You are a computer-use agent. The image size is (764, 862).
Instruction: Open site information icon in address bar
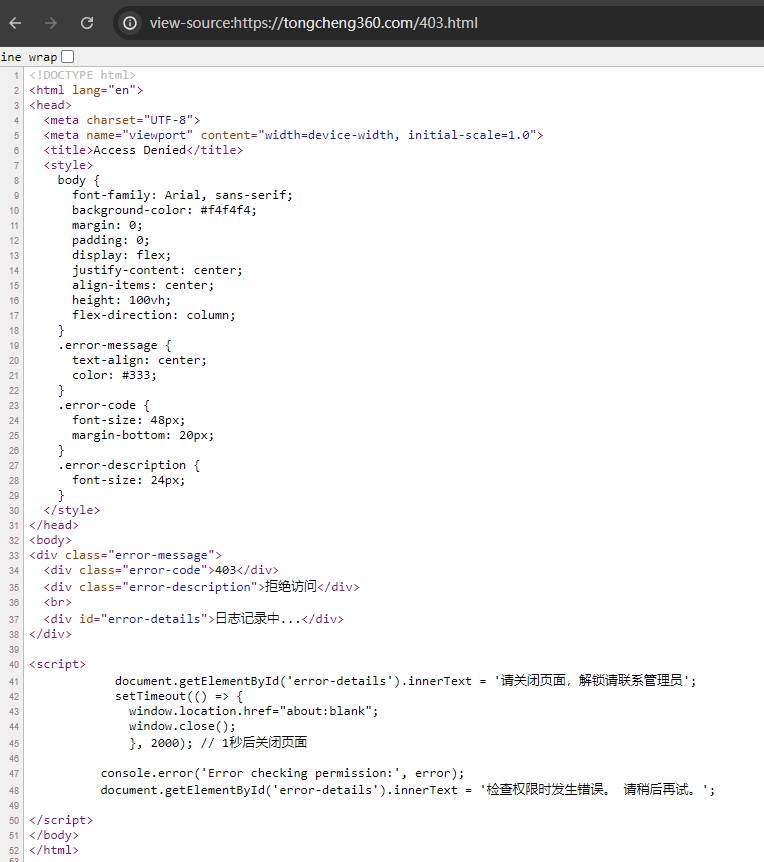click(x=130, y=23)
